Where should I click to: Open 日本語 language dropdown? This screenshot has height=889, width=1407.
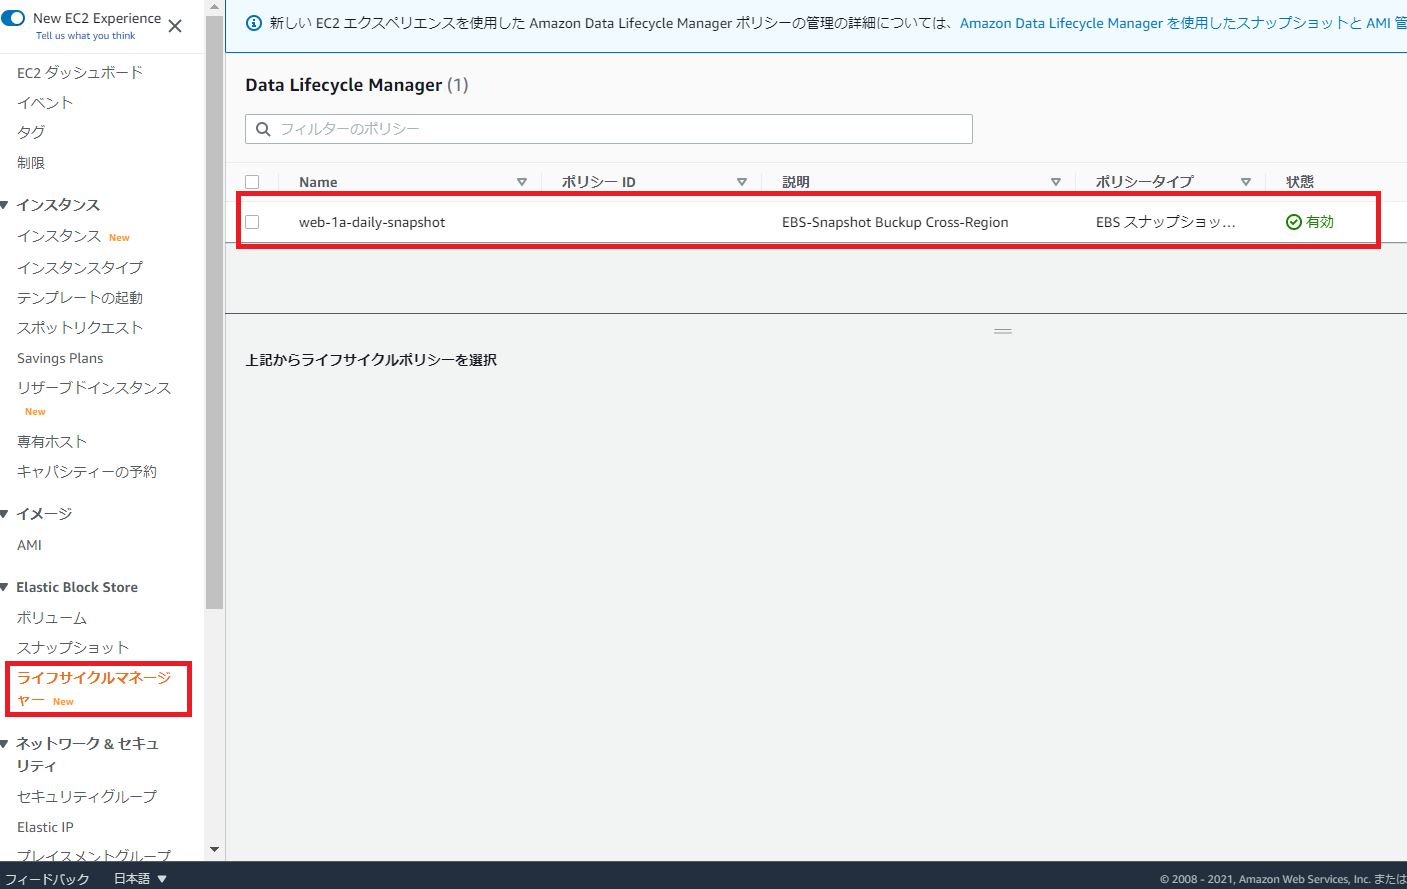[x=140, y=879]
